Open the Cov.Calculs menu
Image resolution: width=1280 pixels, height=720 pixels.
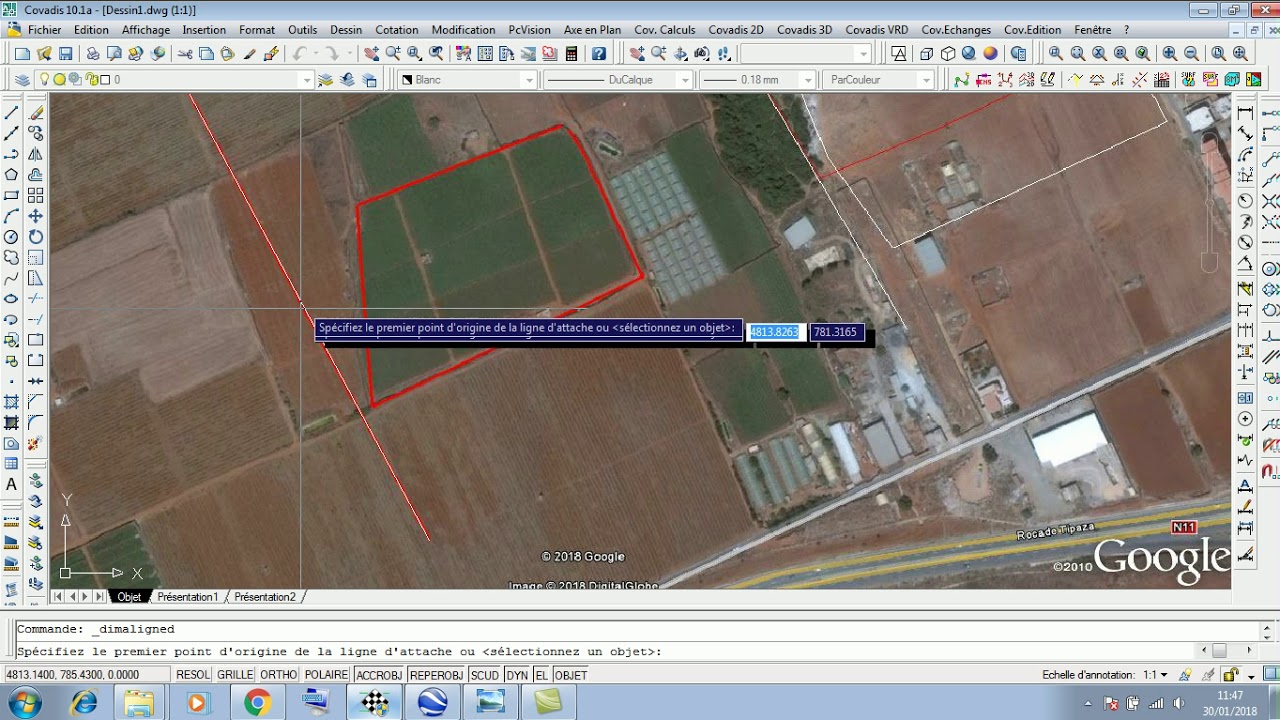(x=665, y=30)
